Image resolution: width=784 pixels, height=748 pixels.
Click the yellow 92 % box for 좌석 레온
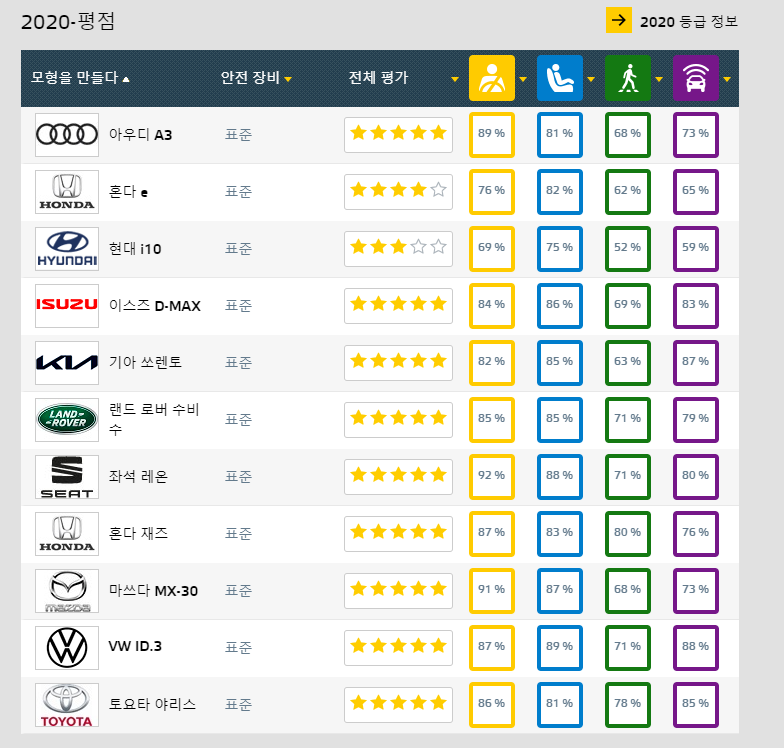pos(492,477)
